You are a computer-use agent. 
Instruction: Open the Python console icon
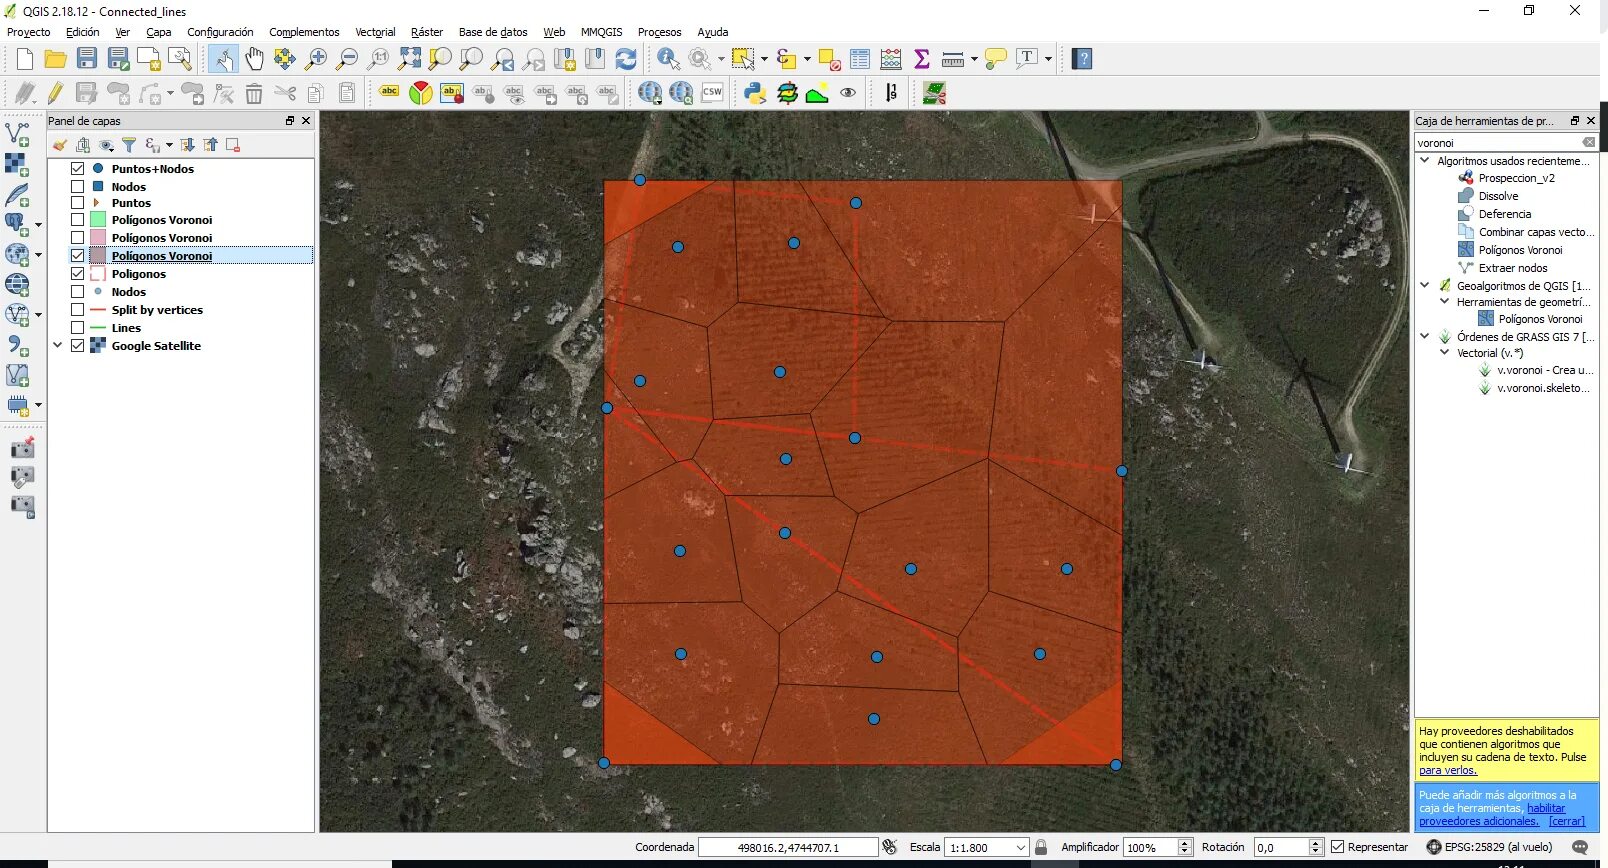(x=755, y=93)
